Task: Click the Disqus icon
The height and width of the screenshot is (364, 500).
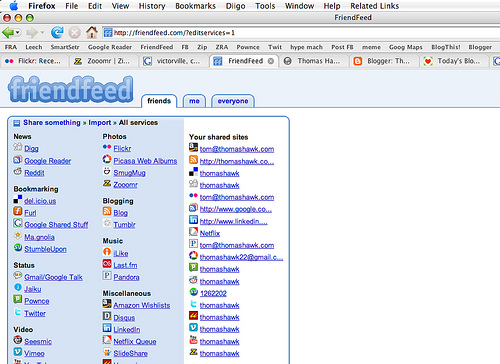Action: (x=107, y=316)
